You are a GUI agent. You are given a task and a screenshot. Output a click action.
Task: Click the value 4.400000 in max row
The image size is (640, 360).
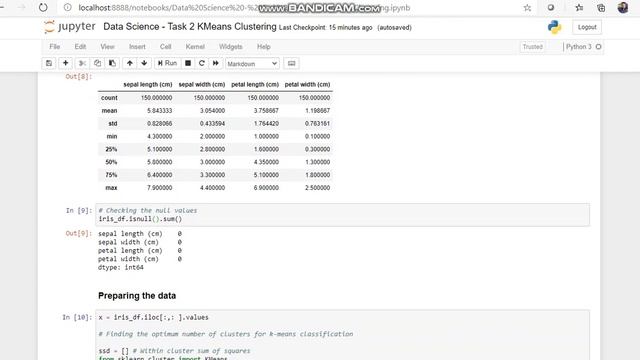(x=212, y=188)
